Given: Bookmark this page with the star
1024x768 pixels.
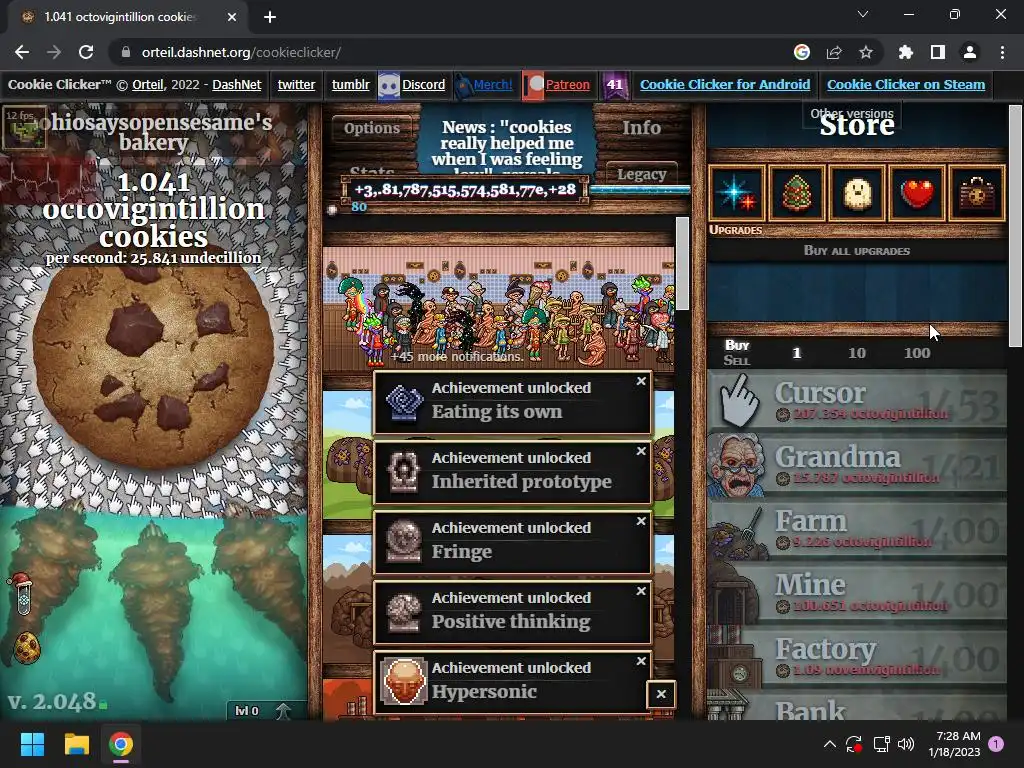Looking at the screenshot, I should pos(866,52).
